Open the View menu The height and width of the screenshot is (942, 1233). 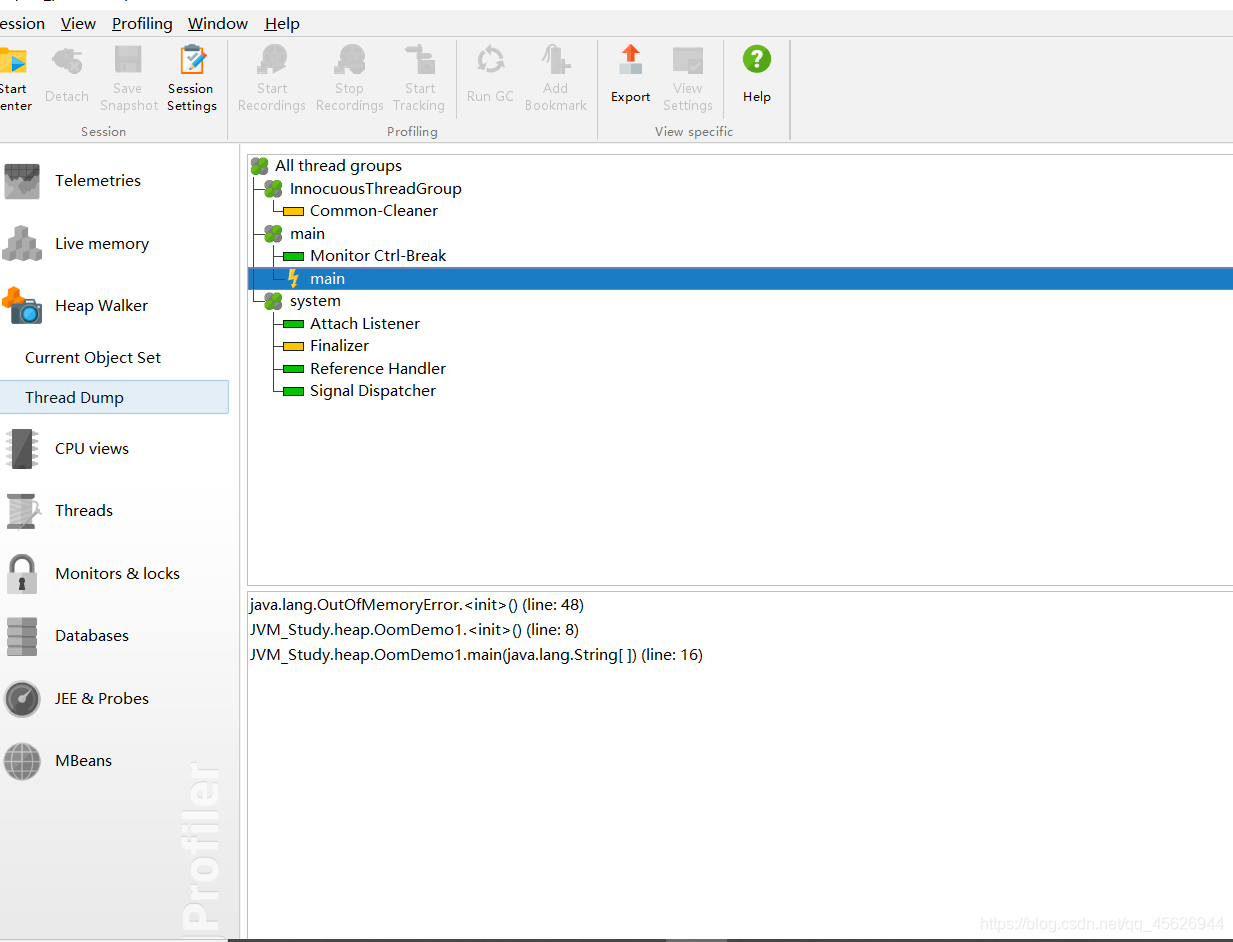(x=78, y=23)
